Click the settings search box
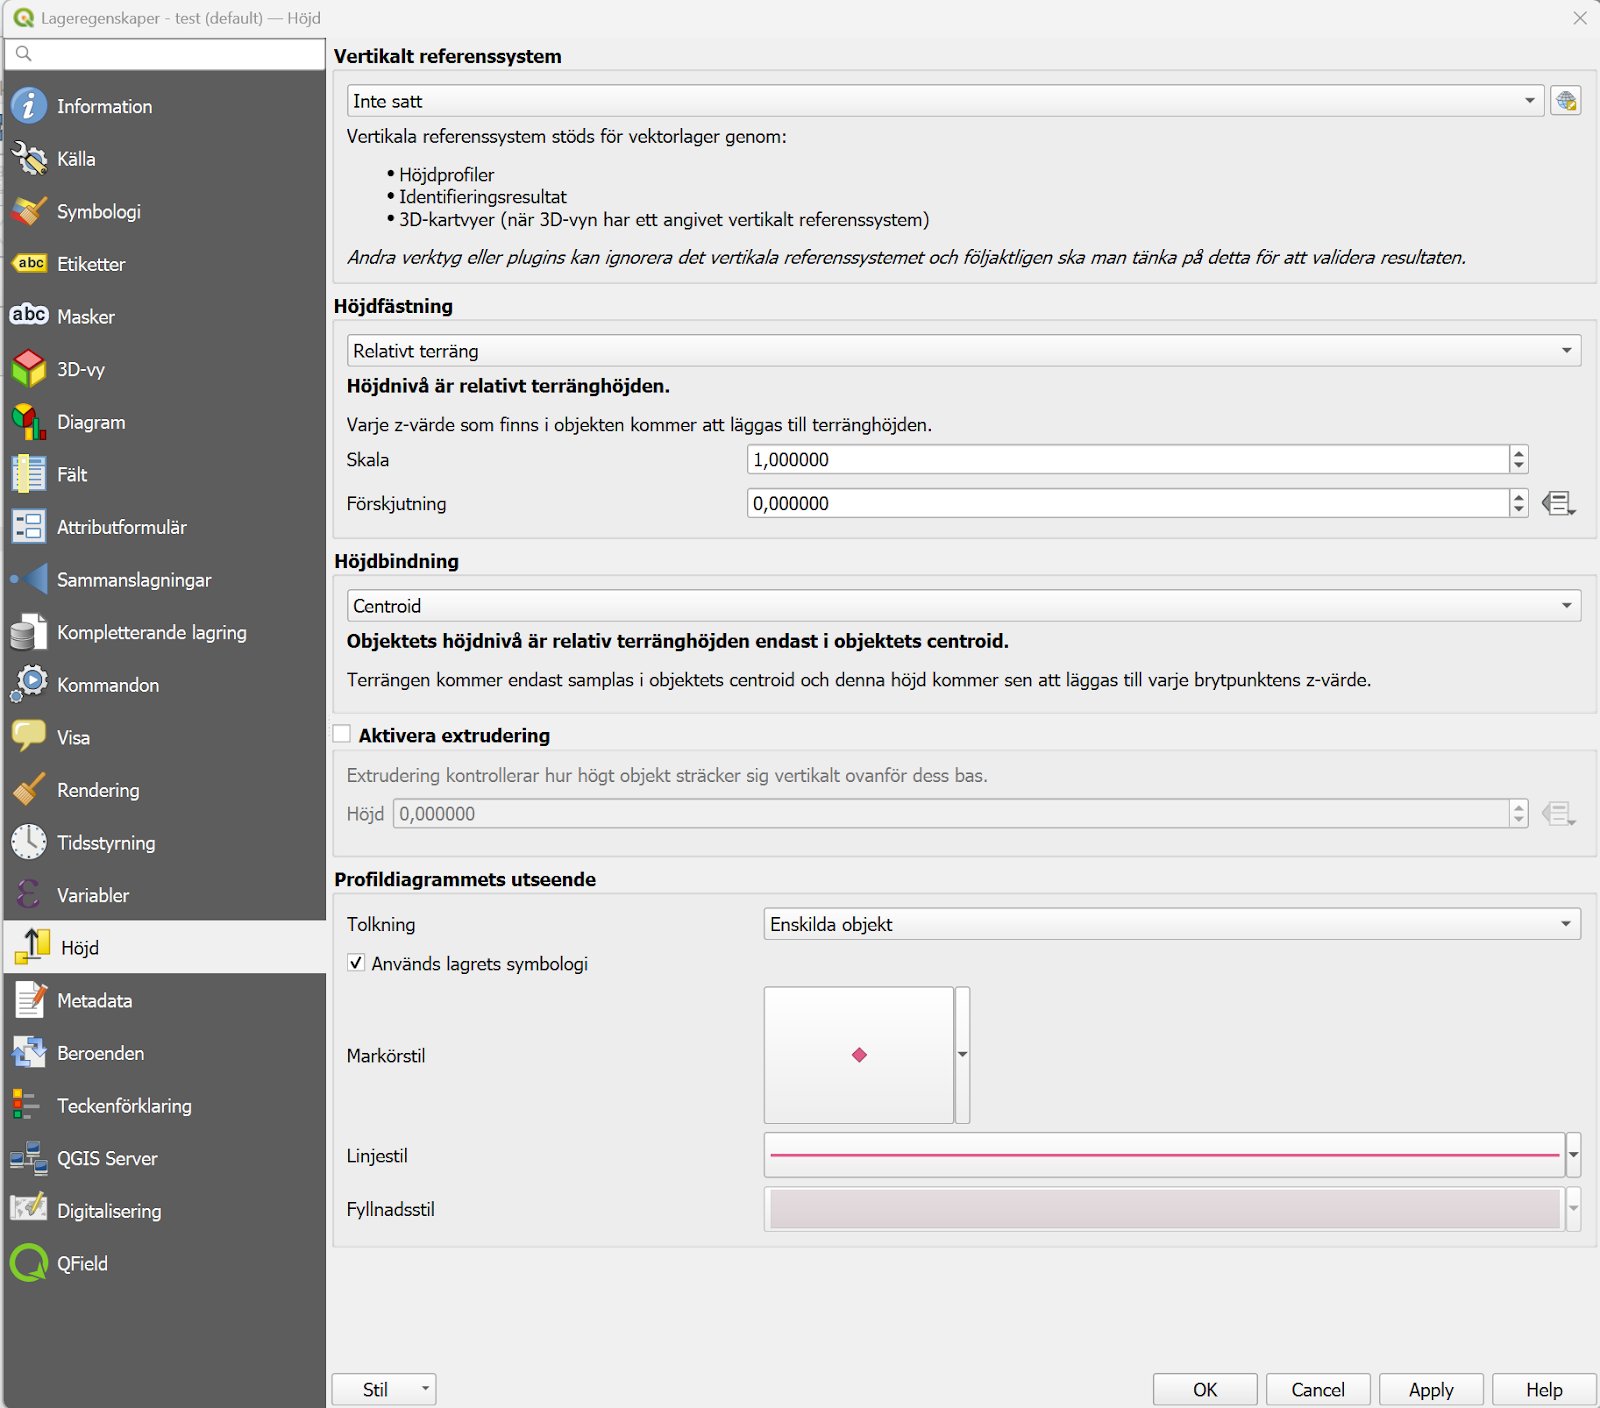1600x1408 pixels. pyautogui.click(x=165, y=54)
